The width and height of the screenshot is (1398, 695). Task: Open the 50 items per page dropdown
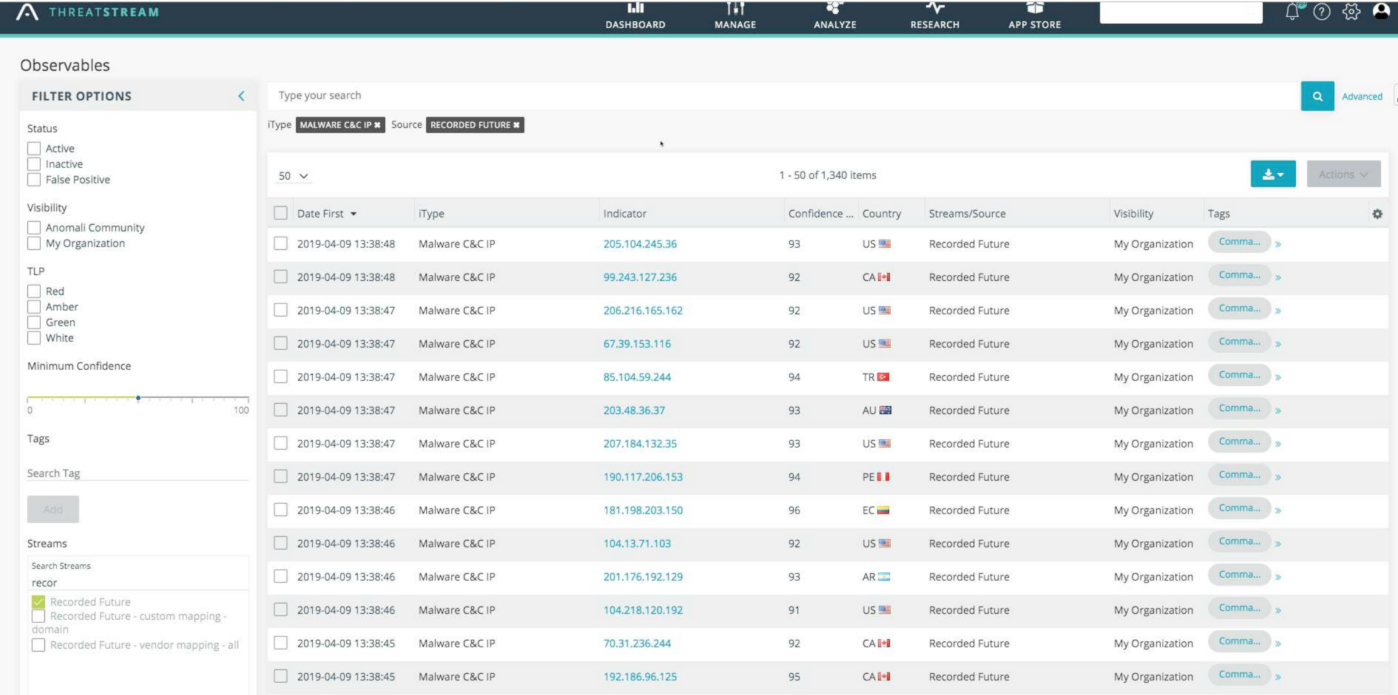[x=293, y=176]
